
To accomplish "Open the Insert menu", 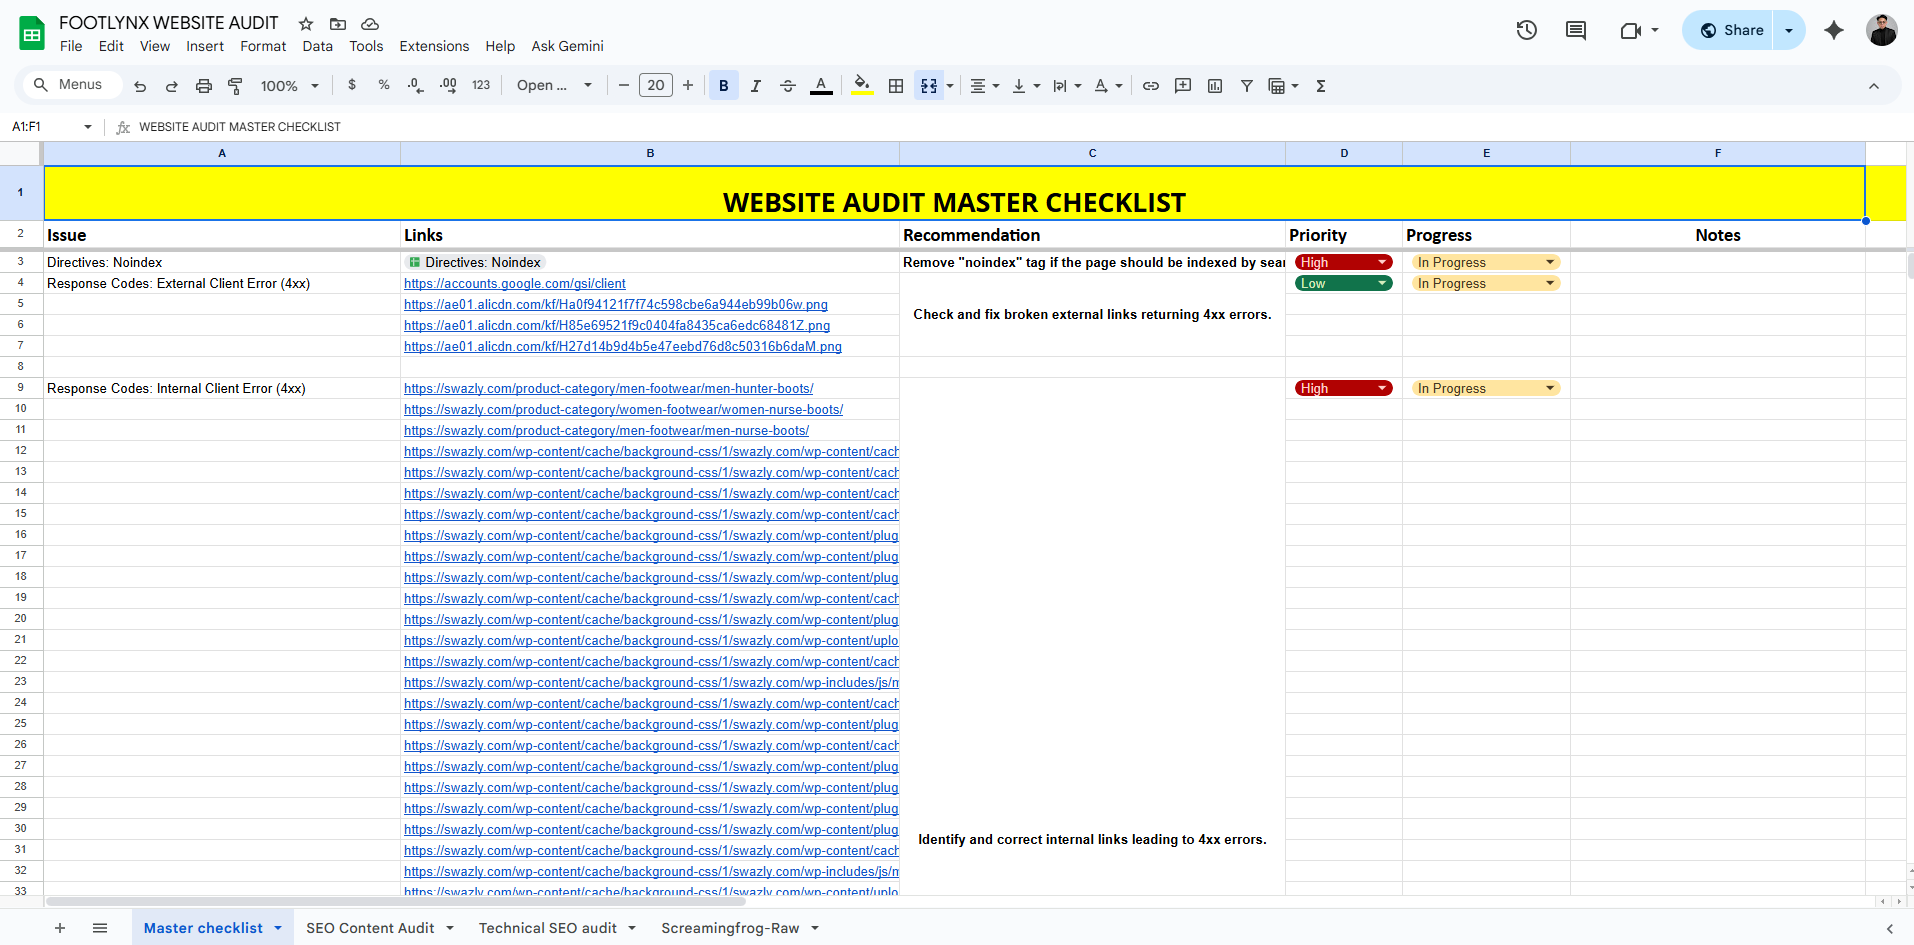I will point(205,46).
